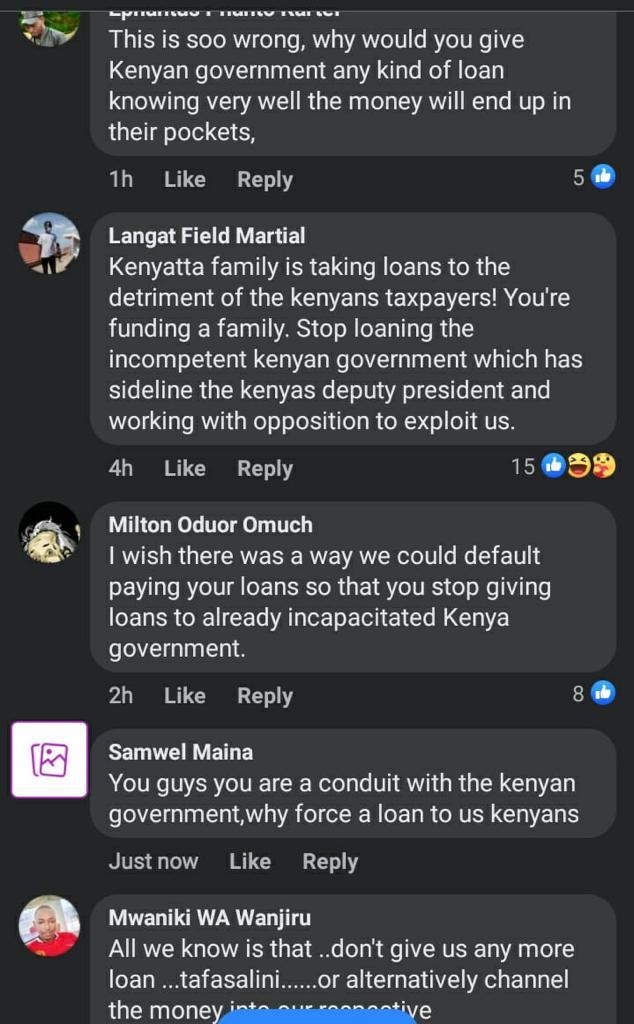Reply to Samwel Maina's comment
The width and height of the screenshot is (634, 1024).
click(x=330, y=861)
